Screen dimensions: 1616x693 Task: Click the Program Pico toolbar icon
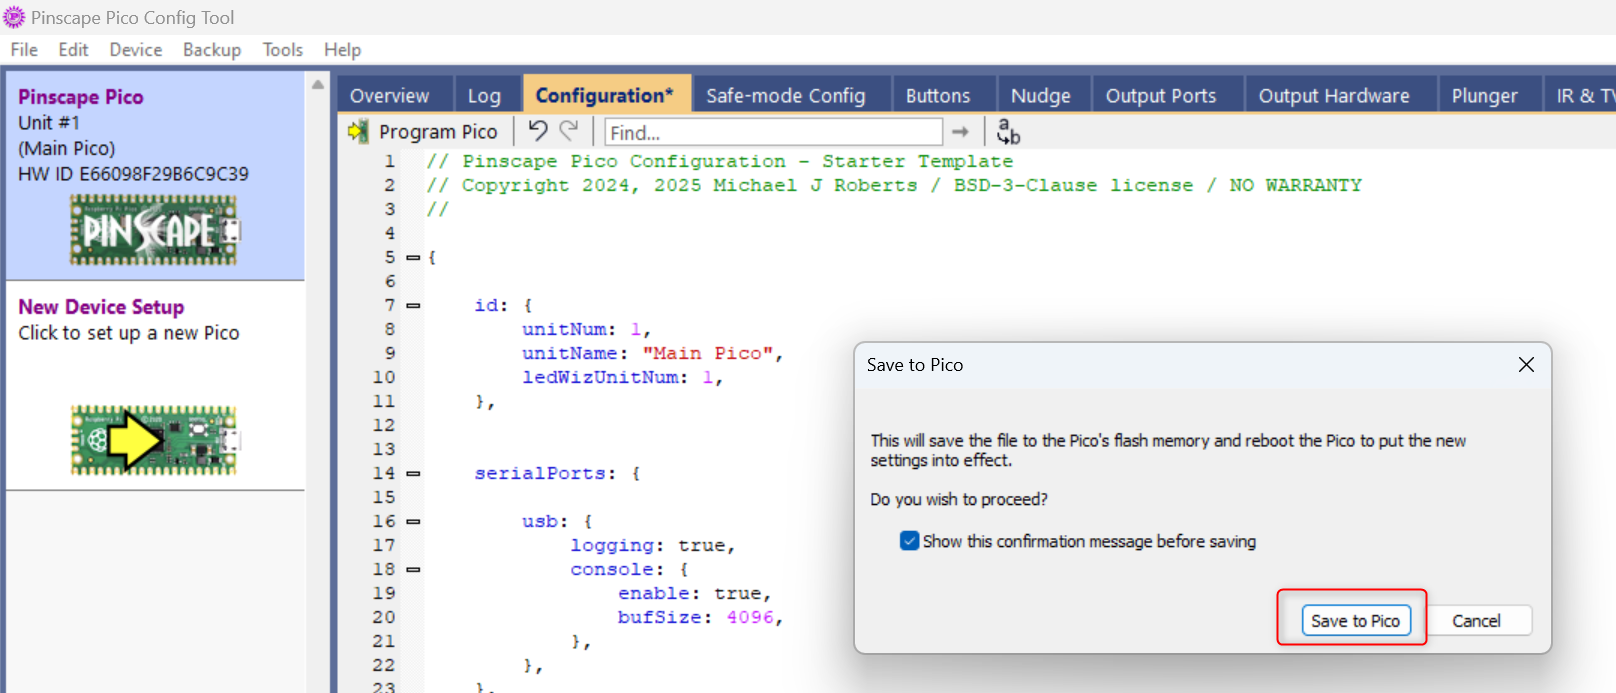tap(358, 132)
